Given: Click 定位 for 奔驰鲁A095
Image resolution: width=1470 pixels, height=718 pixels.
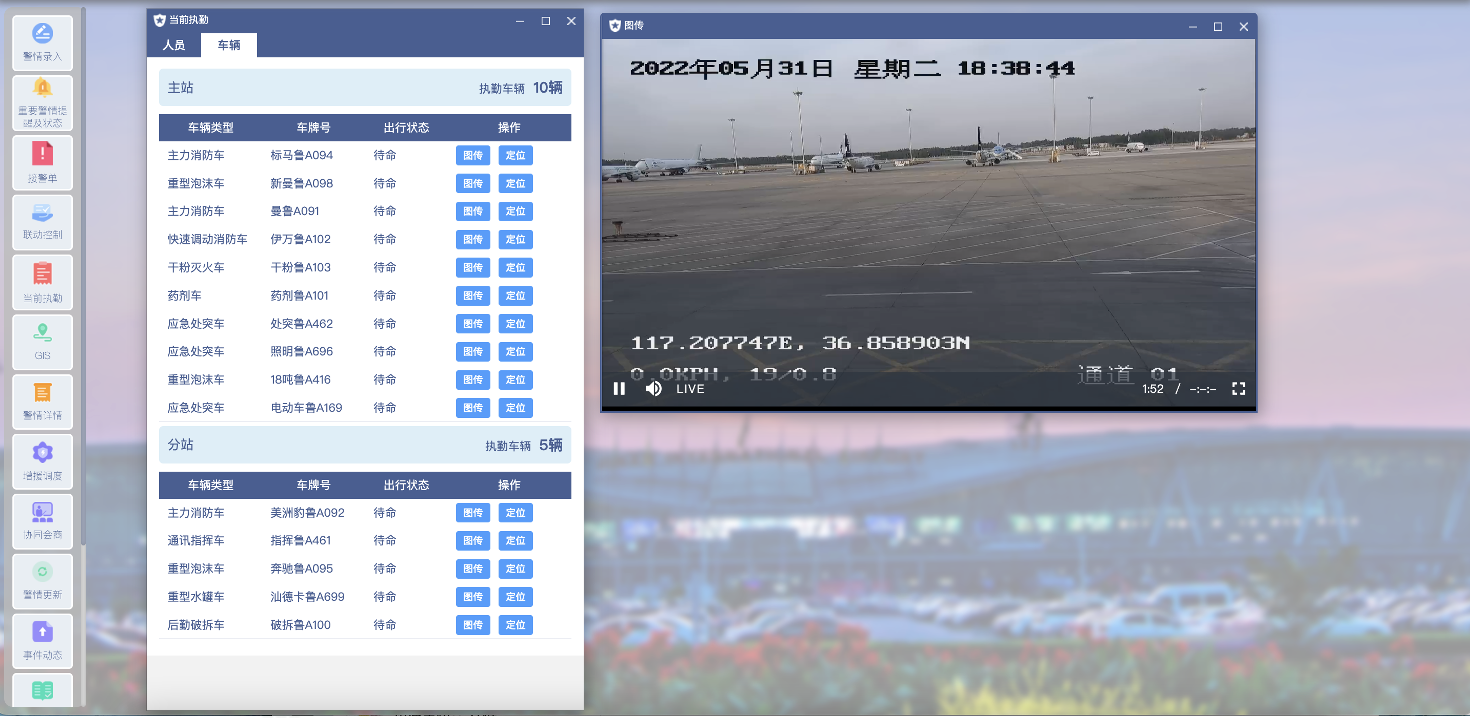Looking at the screenshot, I should pyautogui.click(x=516, y=569).
